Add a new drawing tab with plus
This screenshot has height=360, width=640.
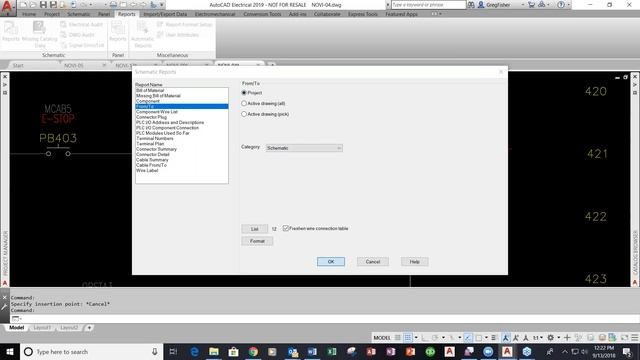[x=272, y=65]
